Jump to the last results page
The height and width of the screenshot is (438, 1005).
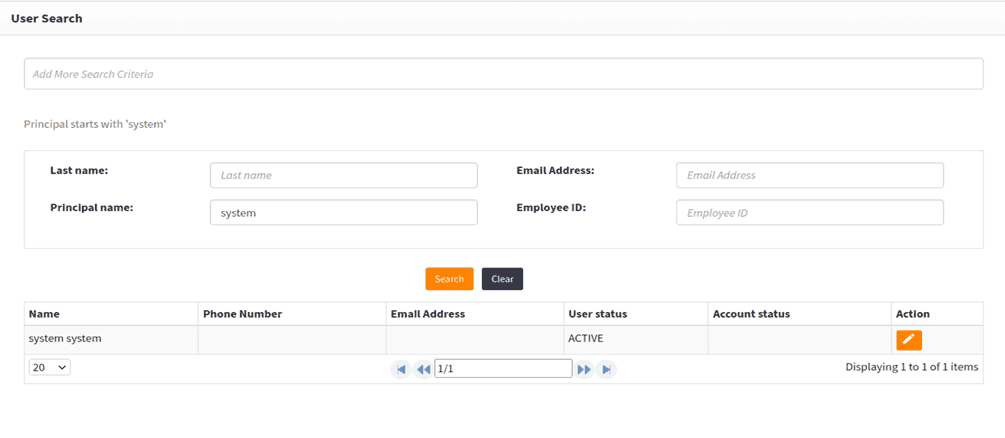(606, 369)
